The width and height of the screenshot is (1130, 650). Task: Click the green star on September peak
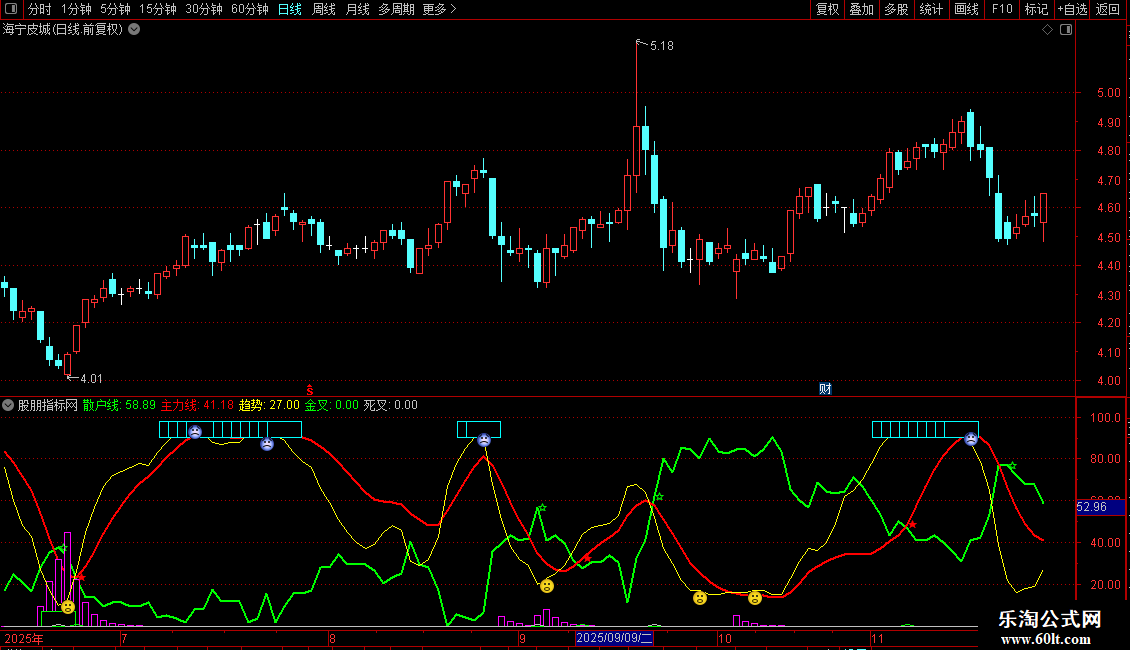[x=542, y=508]
